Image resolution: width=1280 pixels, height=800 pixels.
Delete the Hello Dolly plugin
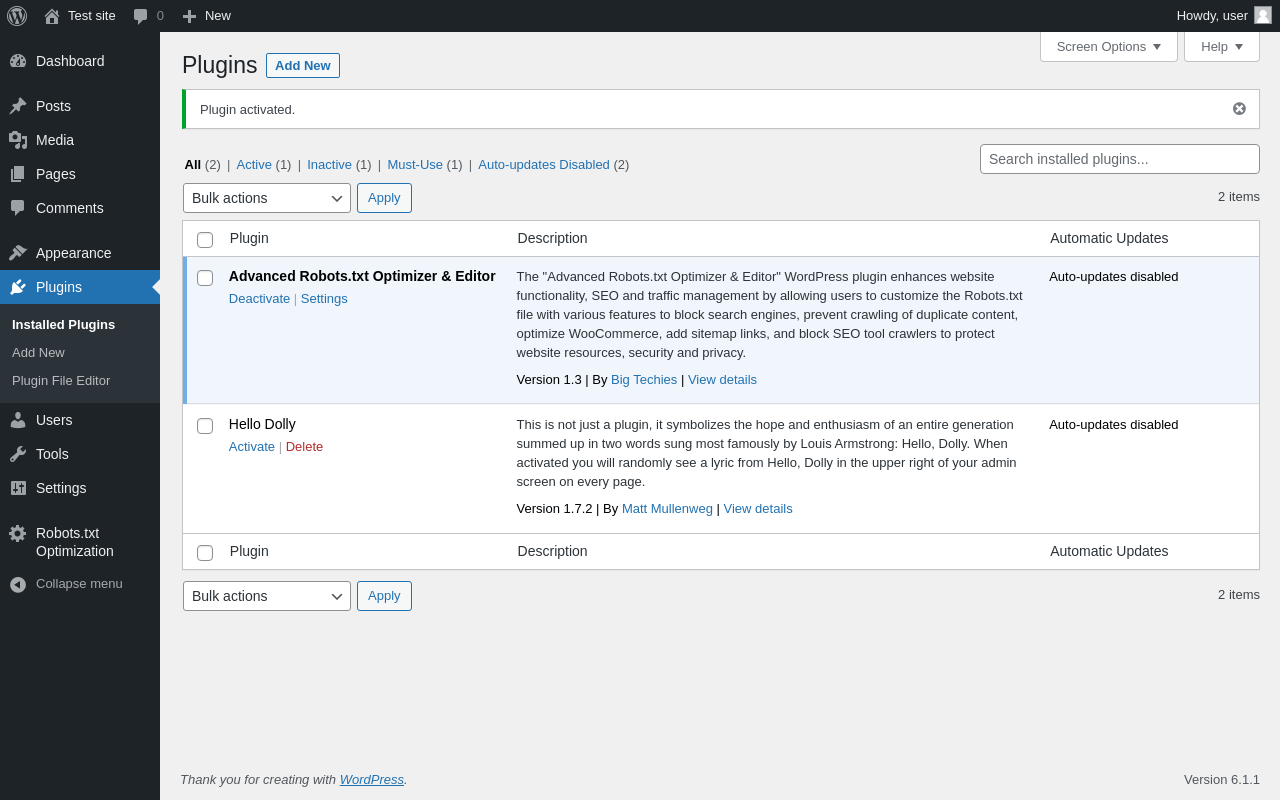[304, 447]
